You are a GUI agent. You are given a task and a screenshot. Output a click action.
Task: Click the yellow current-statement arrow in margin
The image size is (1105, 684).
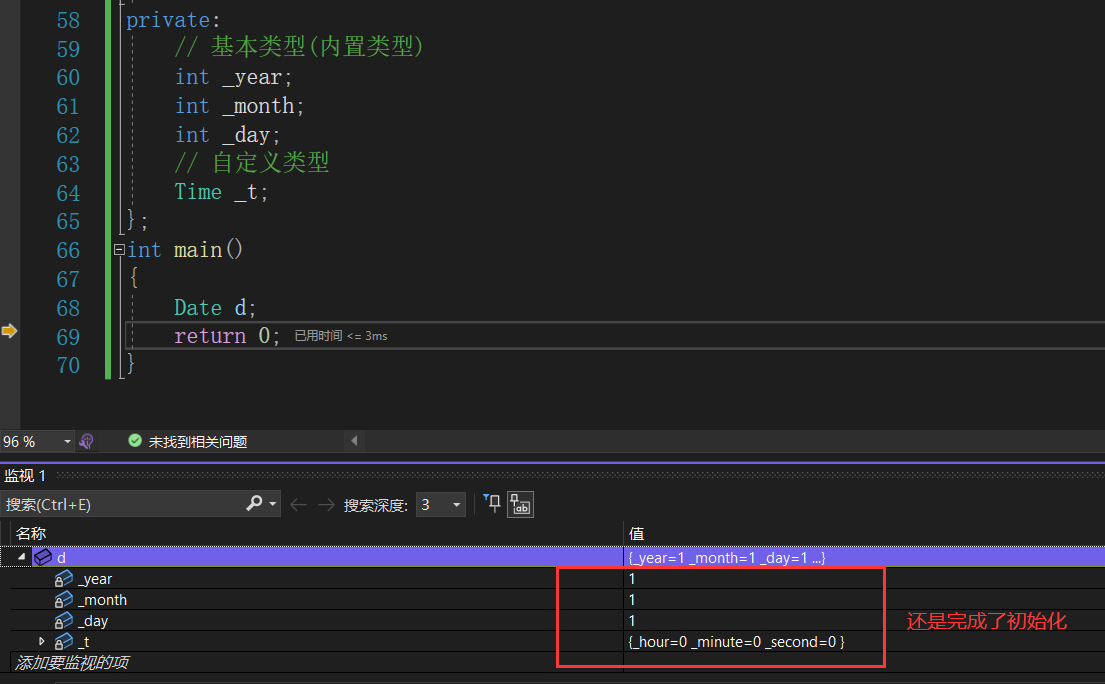tap(9, 330)
